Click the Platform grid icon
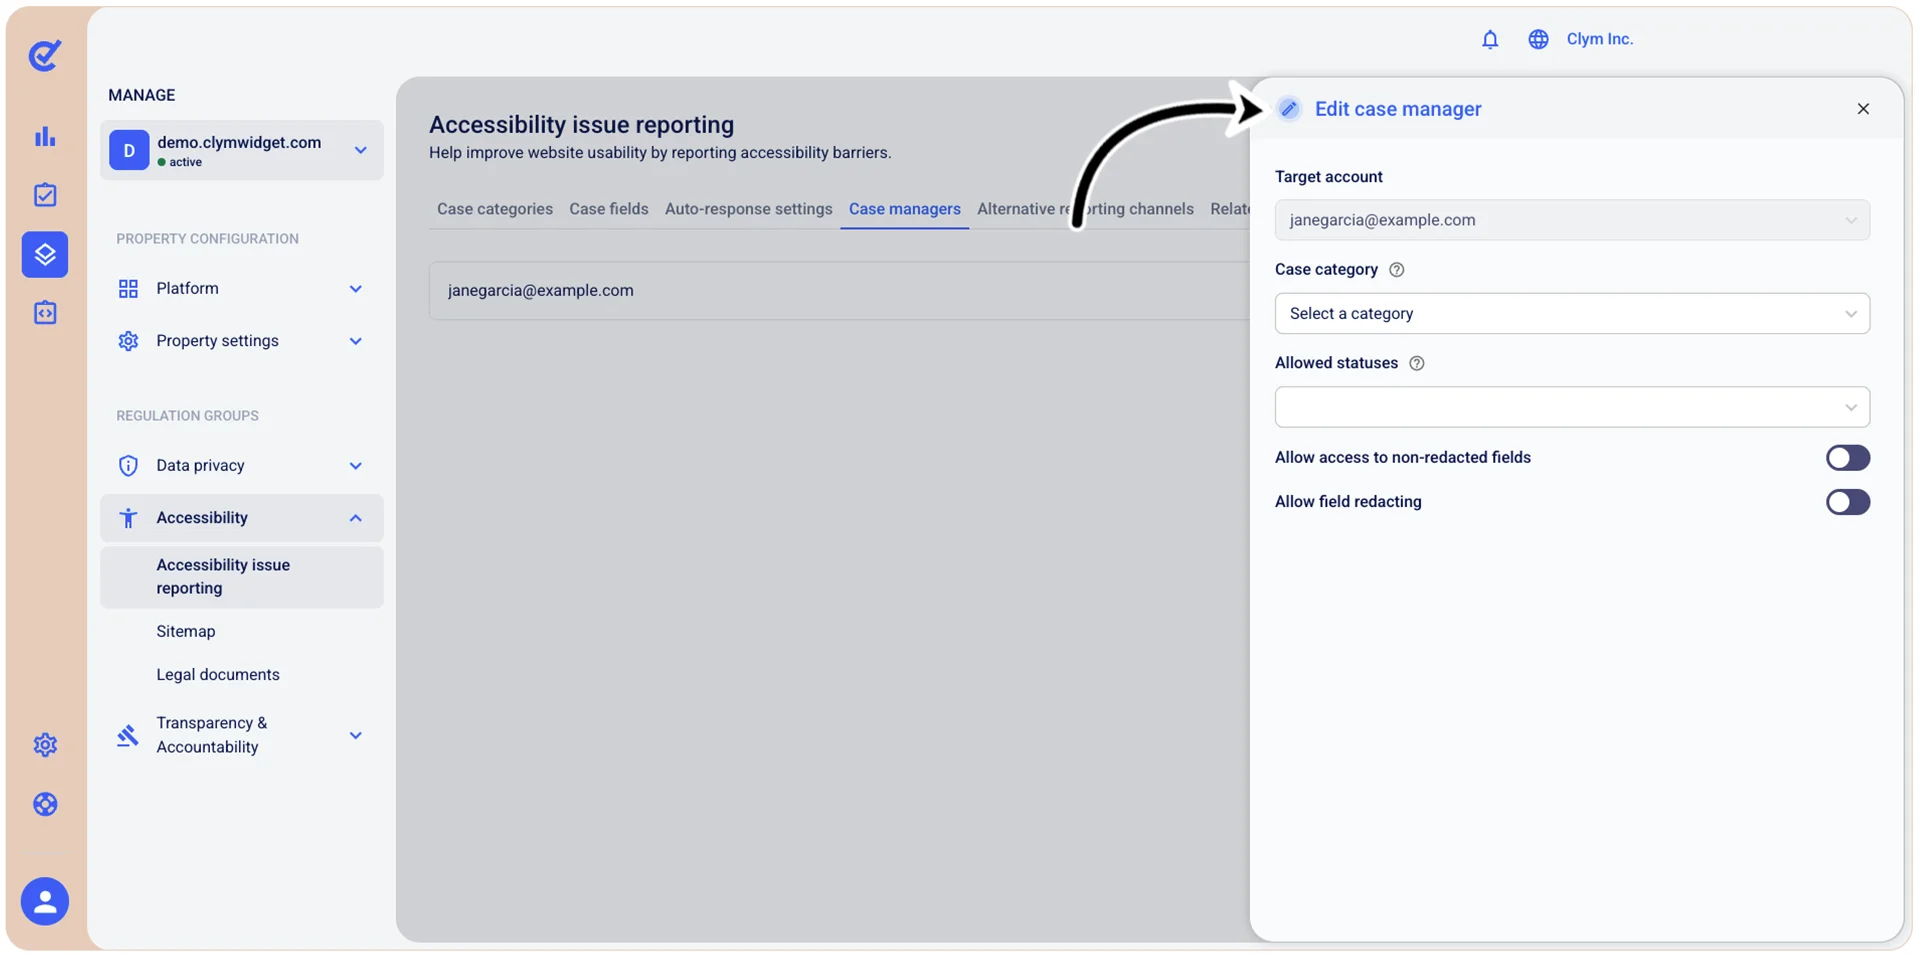 point(128,289)
